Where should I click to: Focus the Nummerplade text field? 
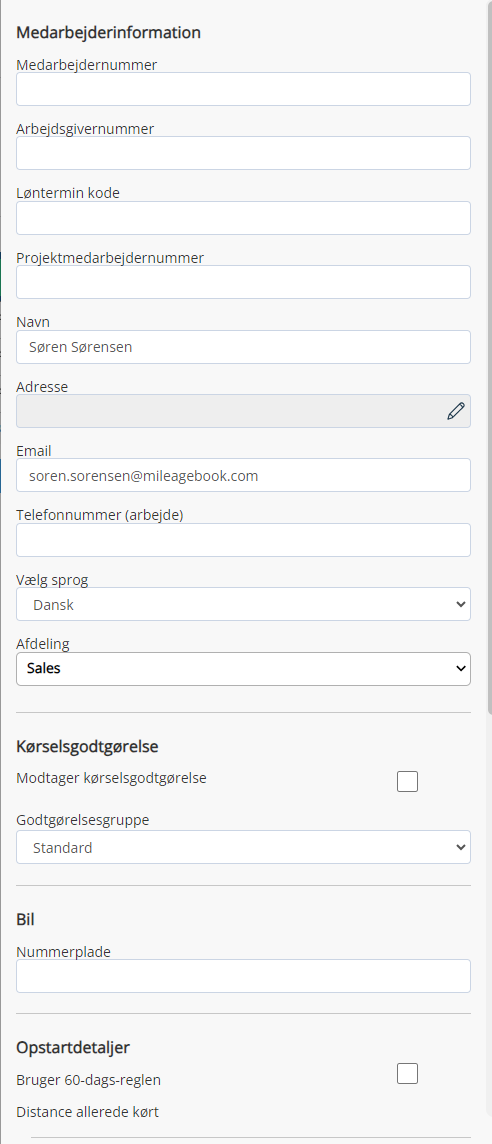tap(243, 975)
